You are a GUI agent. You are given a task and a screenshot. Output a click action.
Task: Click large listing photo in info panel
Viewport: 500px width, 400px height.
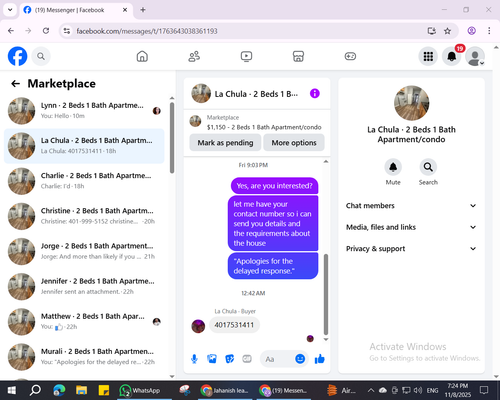(411, 103)
